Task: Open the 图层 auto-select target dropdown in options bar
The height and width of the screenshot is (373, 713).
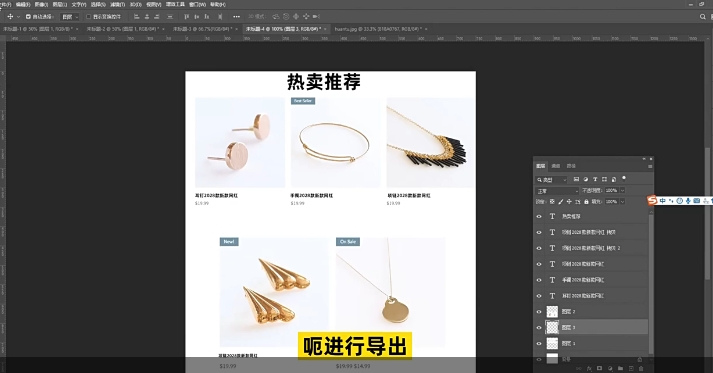Action: [70, 16]
